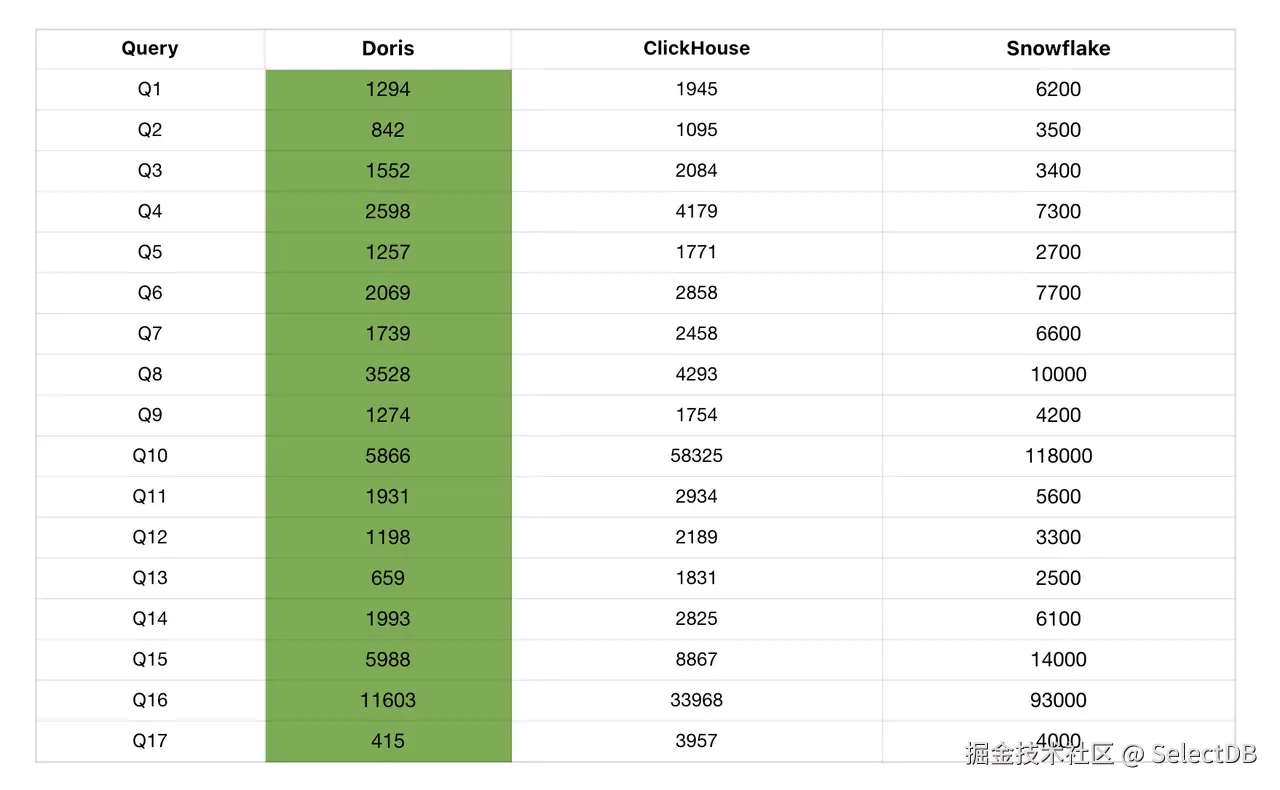Image resolution: width=1280 pixels, height=790 pixels.
Task: Click Snowflake value 93000 cell
Action: pos(1058,700)
